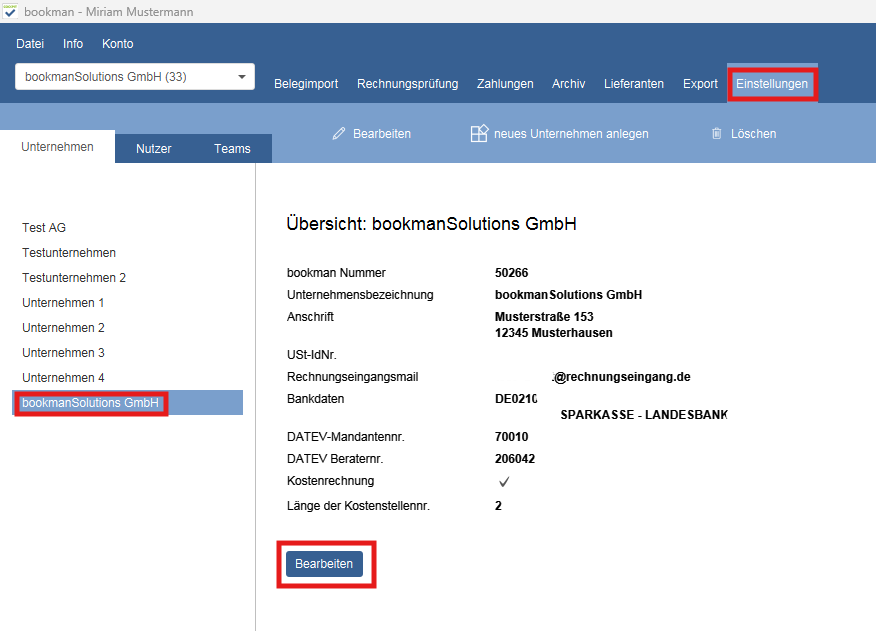Click the trash can icon for Löschen
The width and height of the screenshot is (876, 631).
click(x=716, y=134)
